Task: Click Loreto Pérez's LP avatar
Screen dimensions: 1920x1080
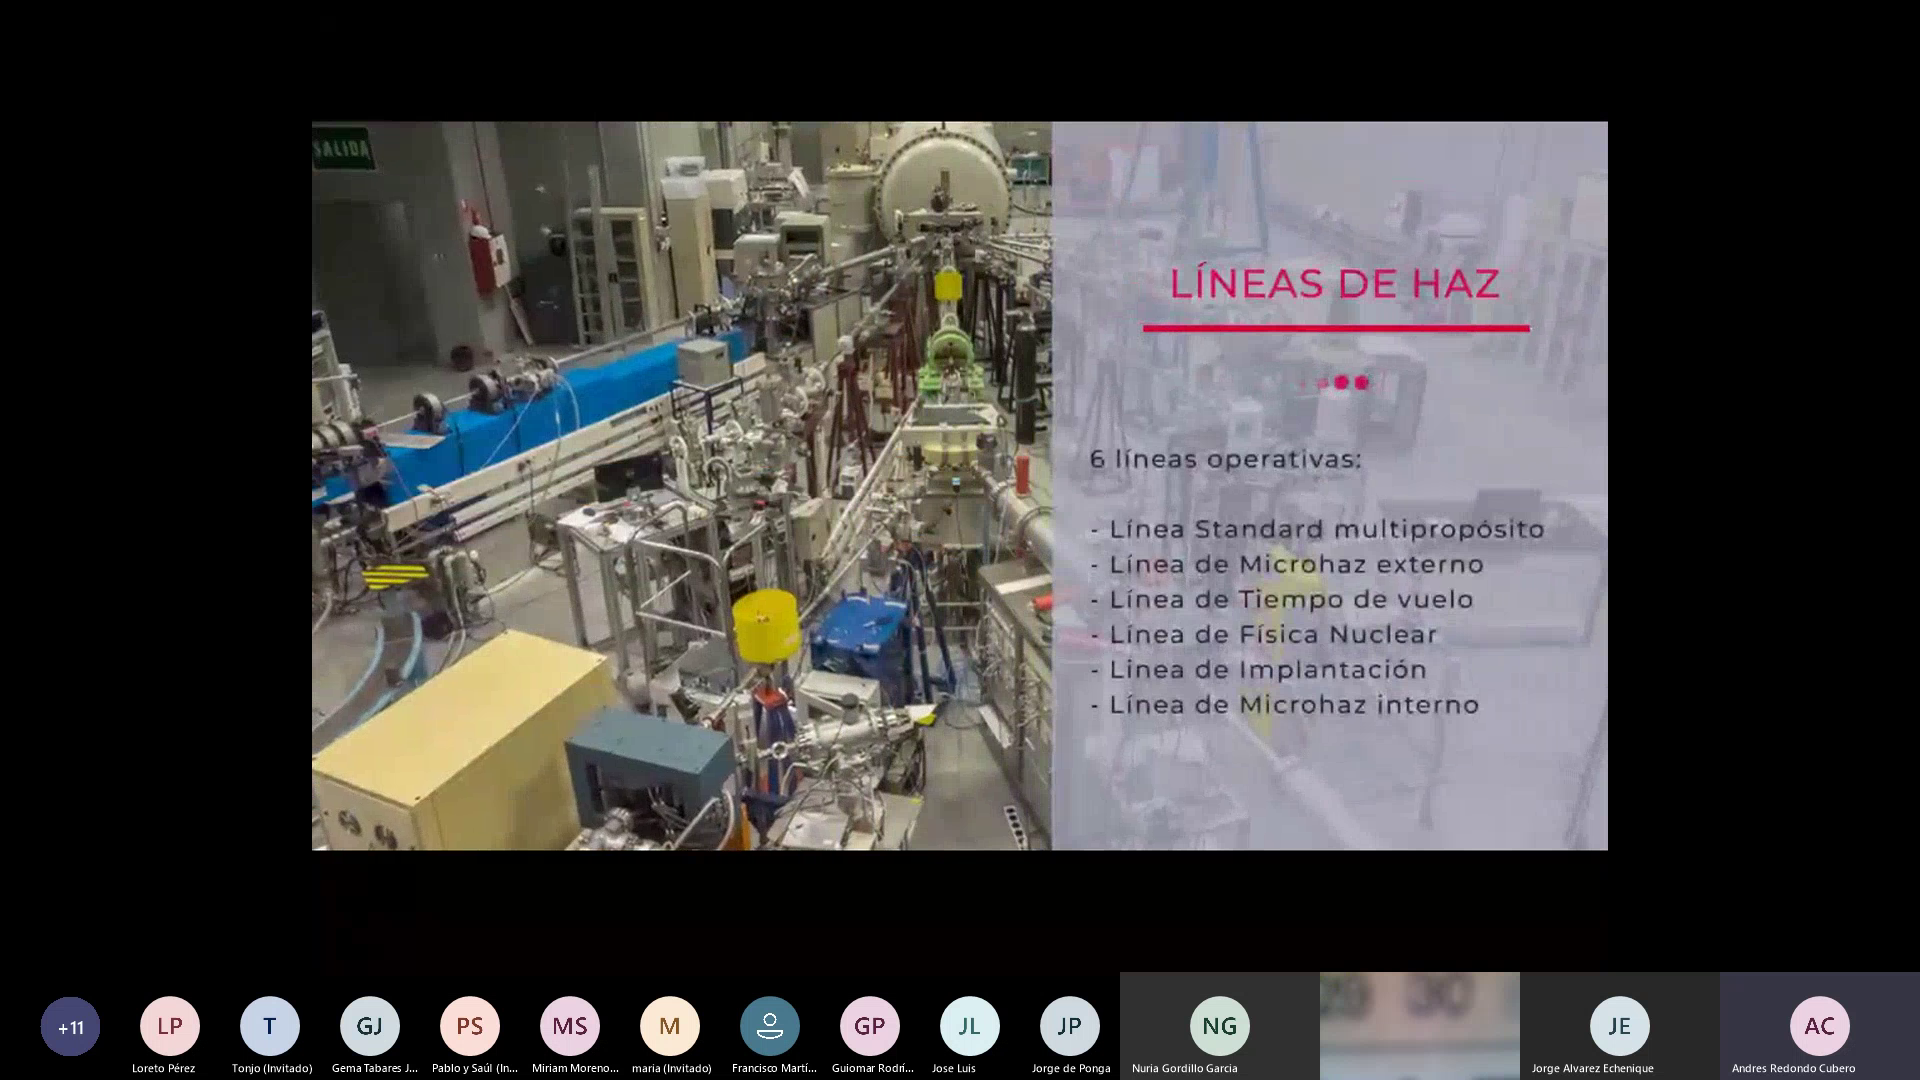Action: tap(170, 1026)
